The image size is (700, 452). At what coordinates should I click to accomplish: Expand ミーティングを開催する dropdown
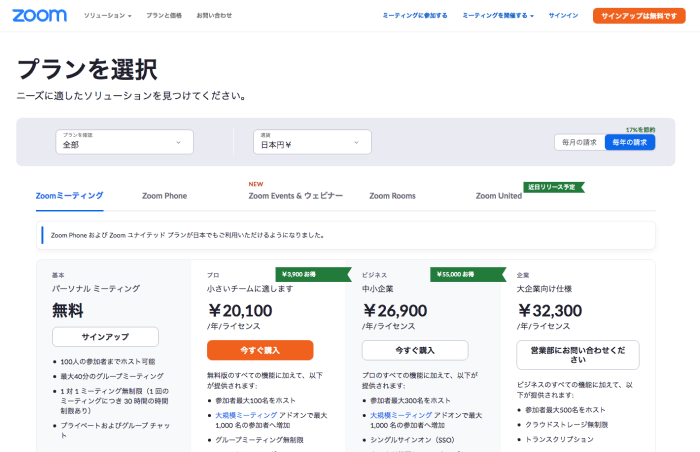(498, 16)
